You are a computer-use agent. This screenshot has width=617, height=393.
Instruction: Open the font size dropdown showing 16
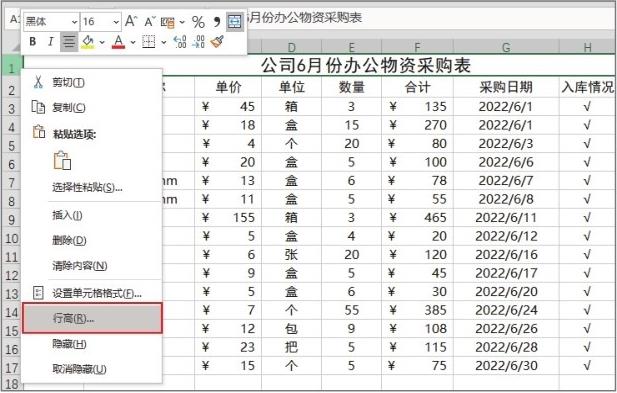tap(100, 22)
